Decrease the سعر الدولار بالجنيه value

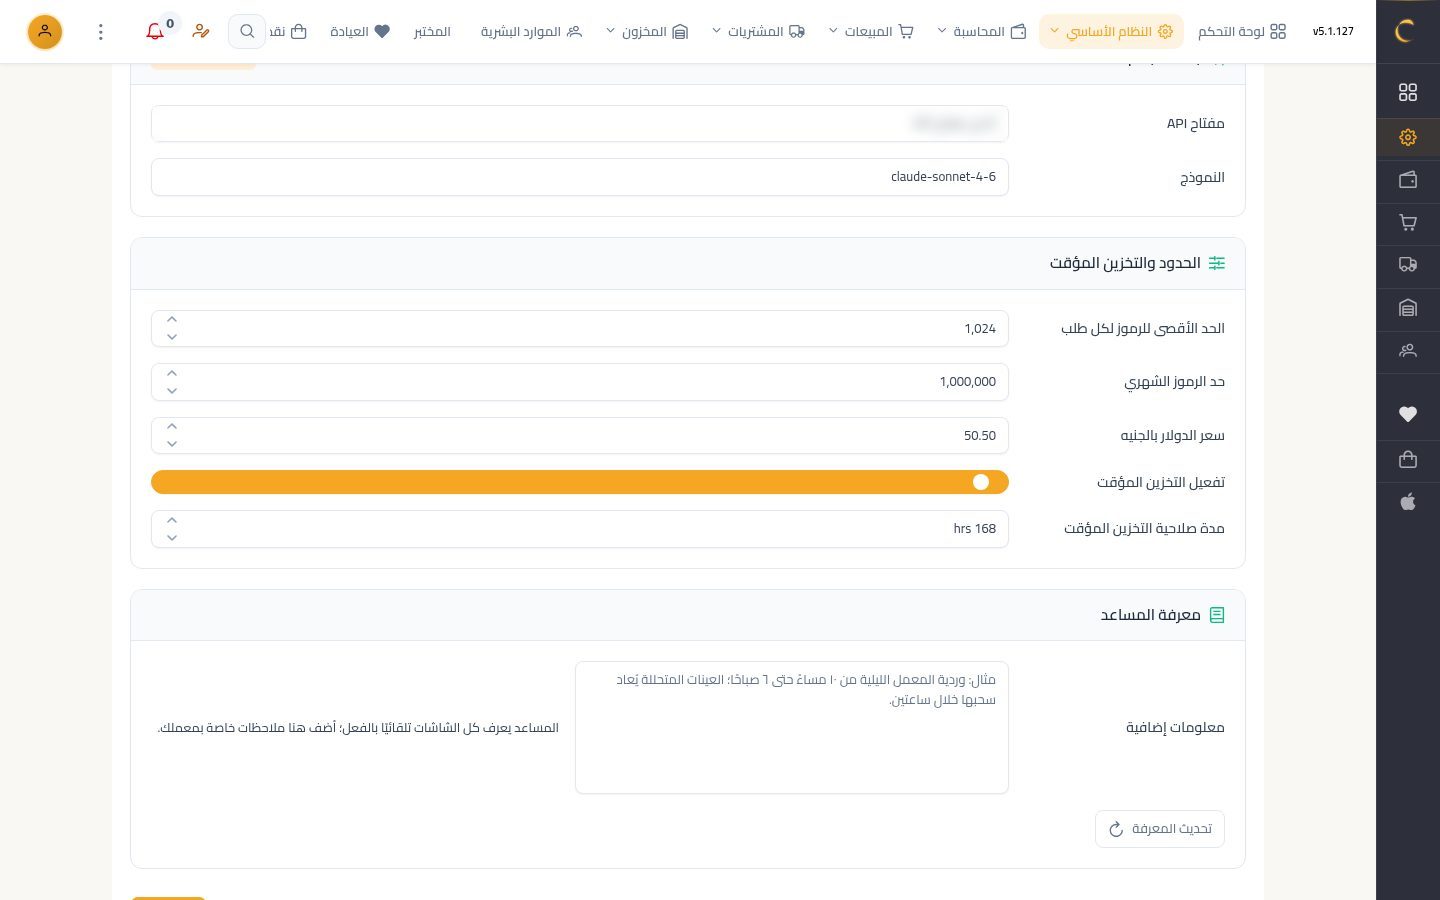coord(172,444)
